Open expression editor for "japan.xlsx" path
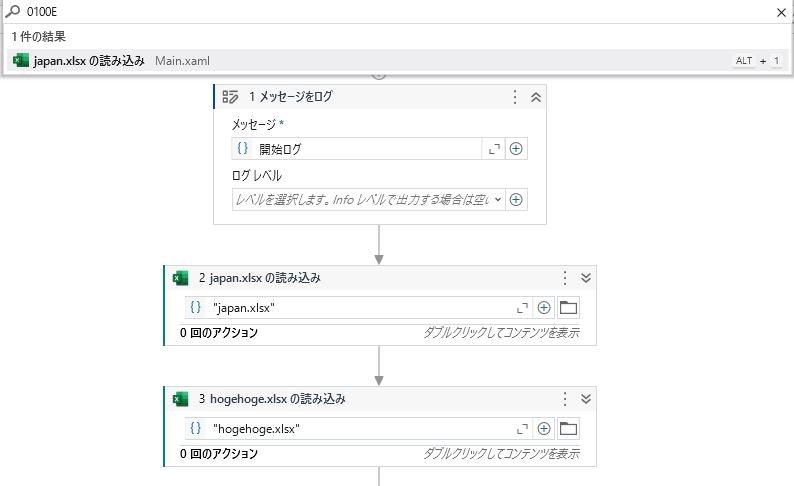 pos(522,308)
